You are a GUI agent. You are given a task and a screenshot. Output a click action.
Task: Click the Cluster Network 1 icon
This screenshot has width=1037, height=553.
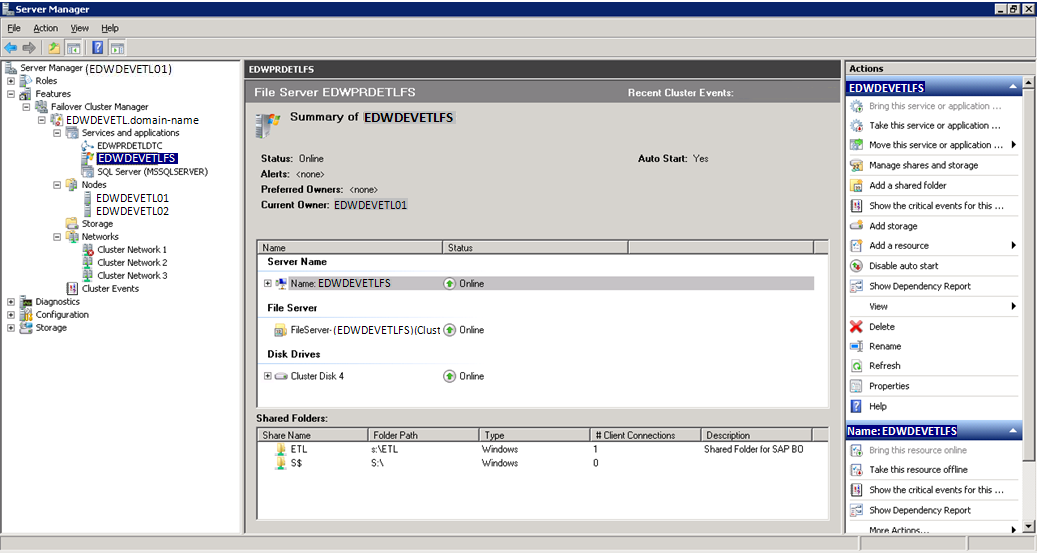(88, 249)
